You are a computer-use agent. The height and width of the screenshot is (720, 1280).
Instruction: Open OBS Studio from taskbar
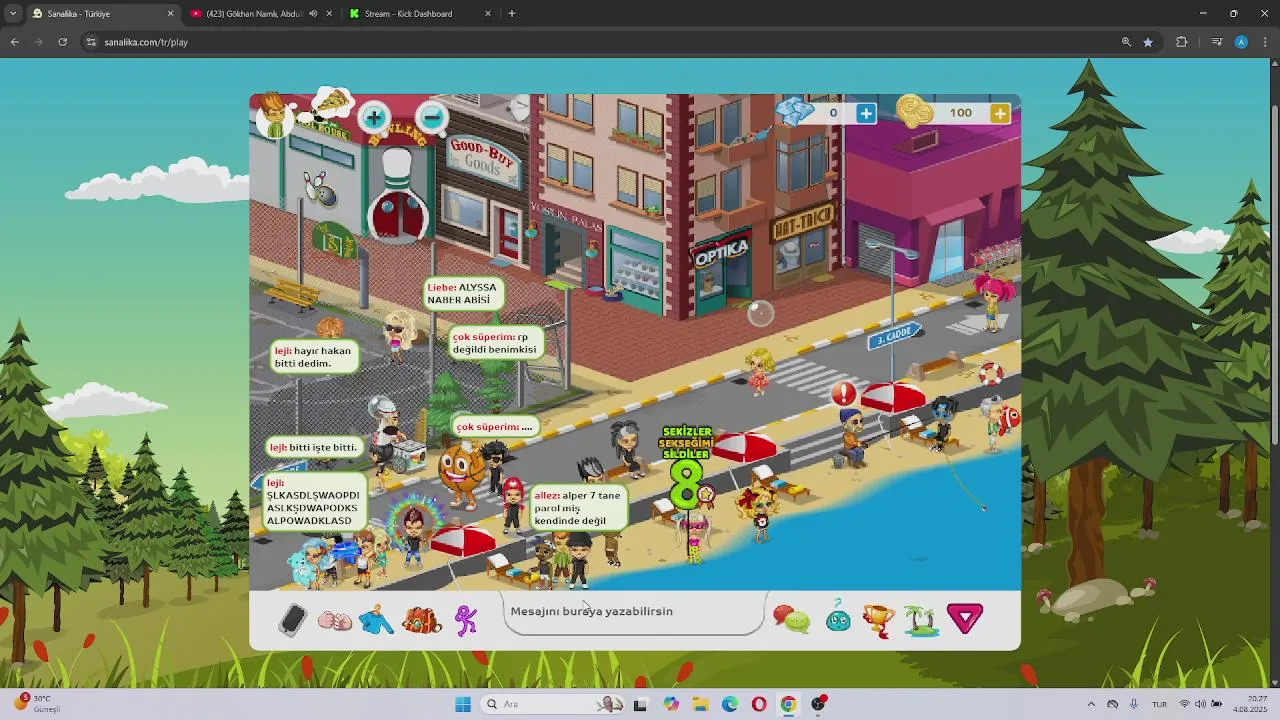[x=819, y=704]
